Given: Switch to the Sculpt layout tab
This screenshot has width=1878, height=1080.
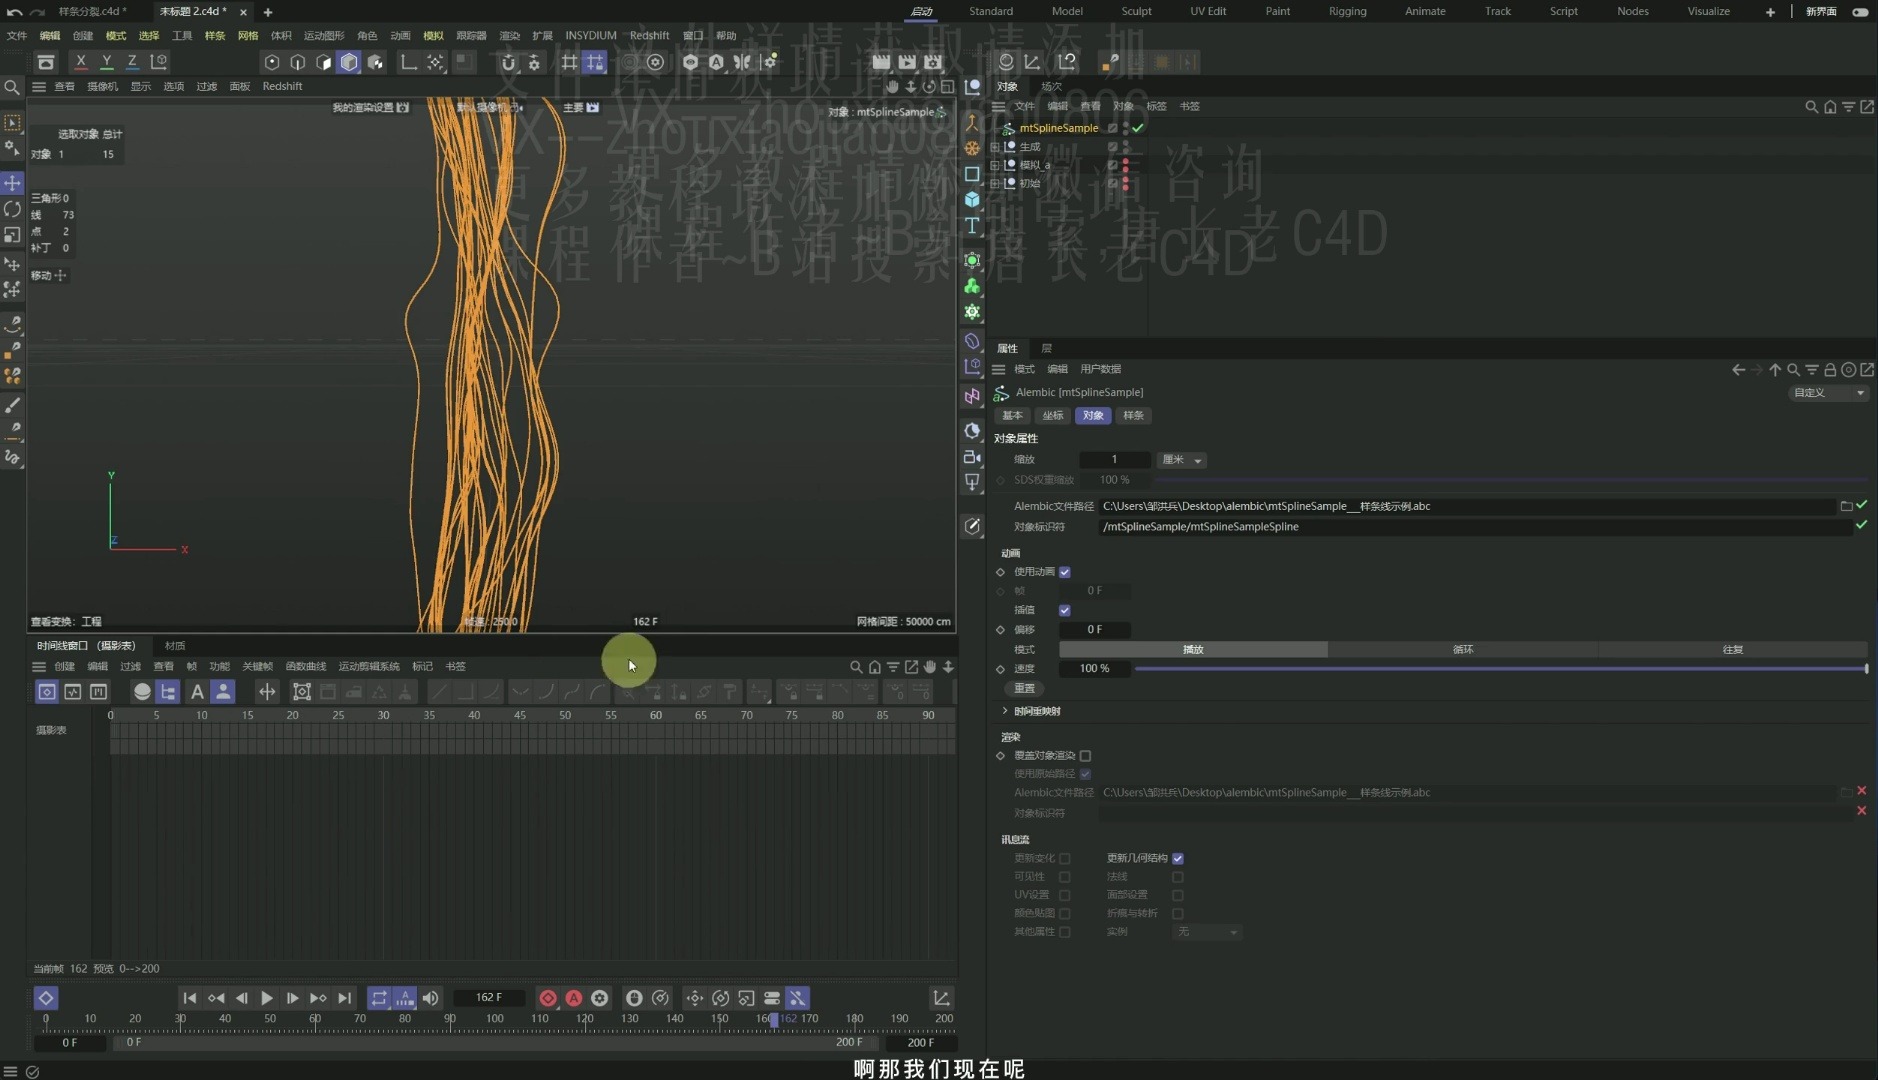Looking at the screenshot, I should [x=1136, y=11].
